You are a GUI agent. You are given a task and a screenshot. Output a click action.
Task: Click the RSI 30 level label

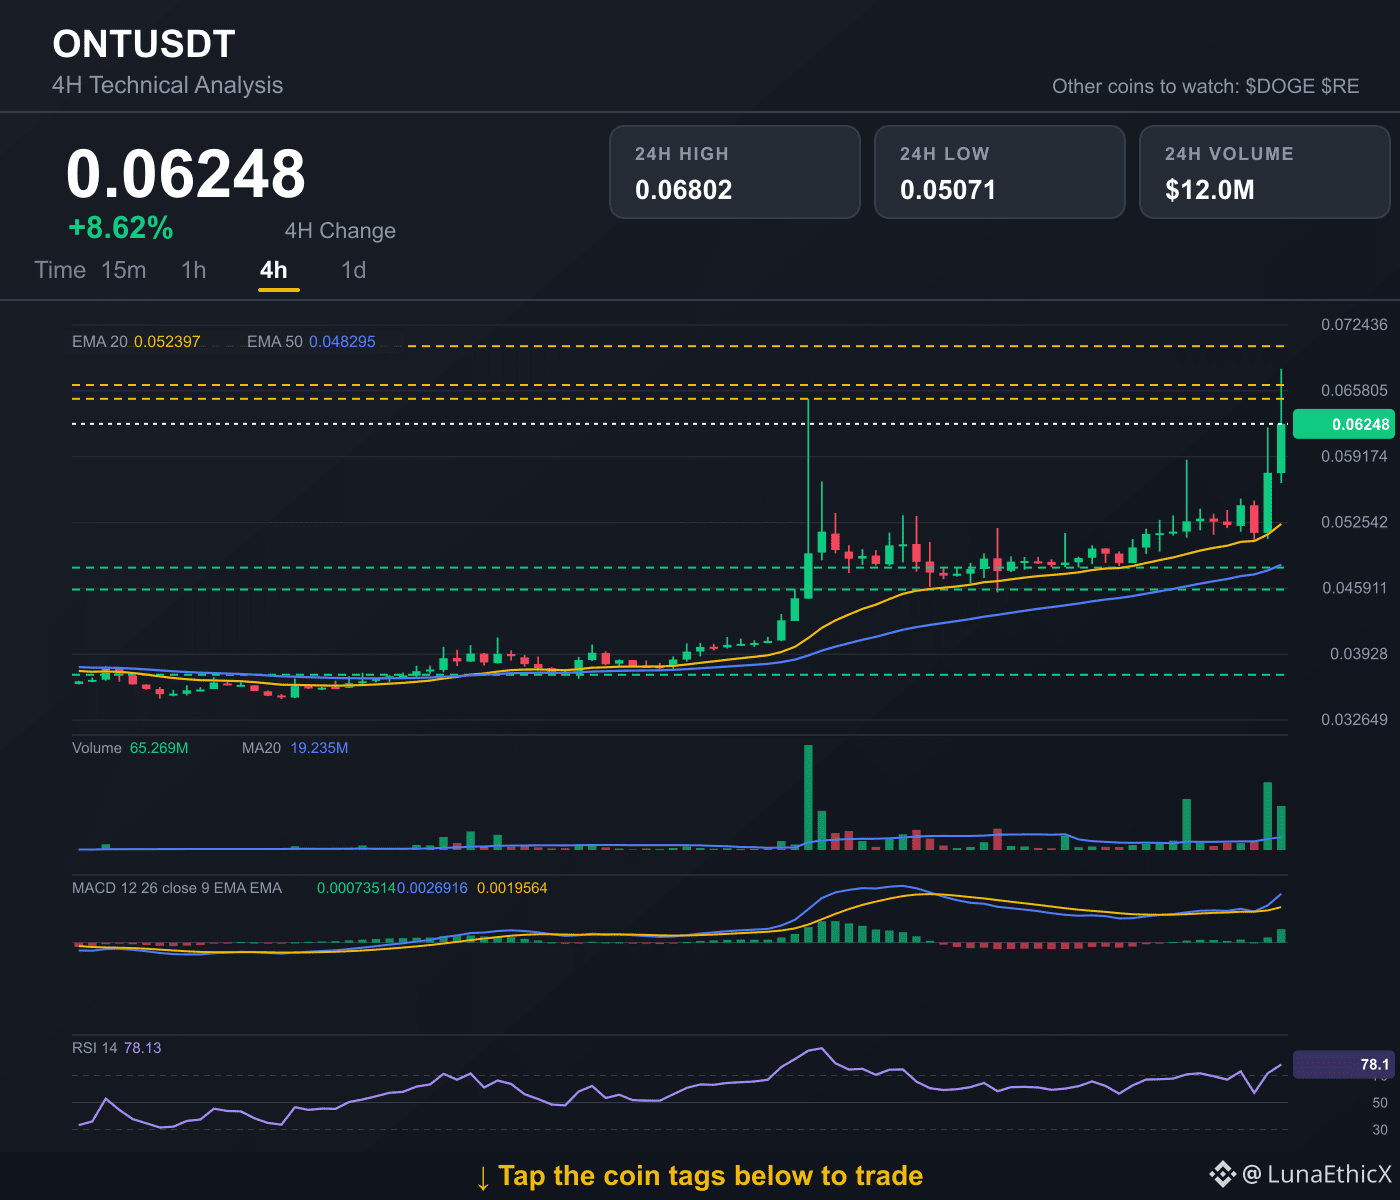click(x=1380, y=1130)
